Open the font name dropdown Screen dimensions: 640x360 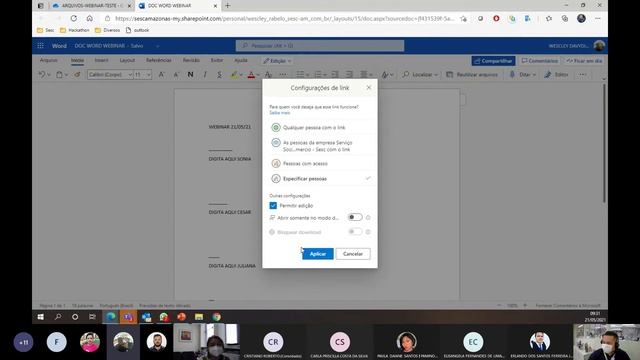(130, 75)
